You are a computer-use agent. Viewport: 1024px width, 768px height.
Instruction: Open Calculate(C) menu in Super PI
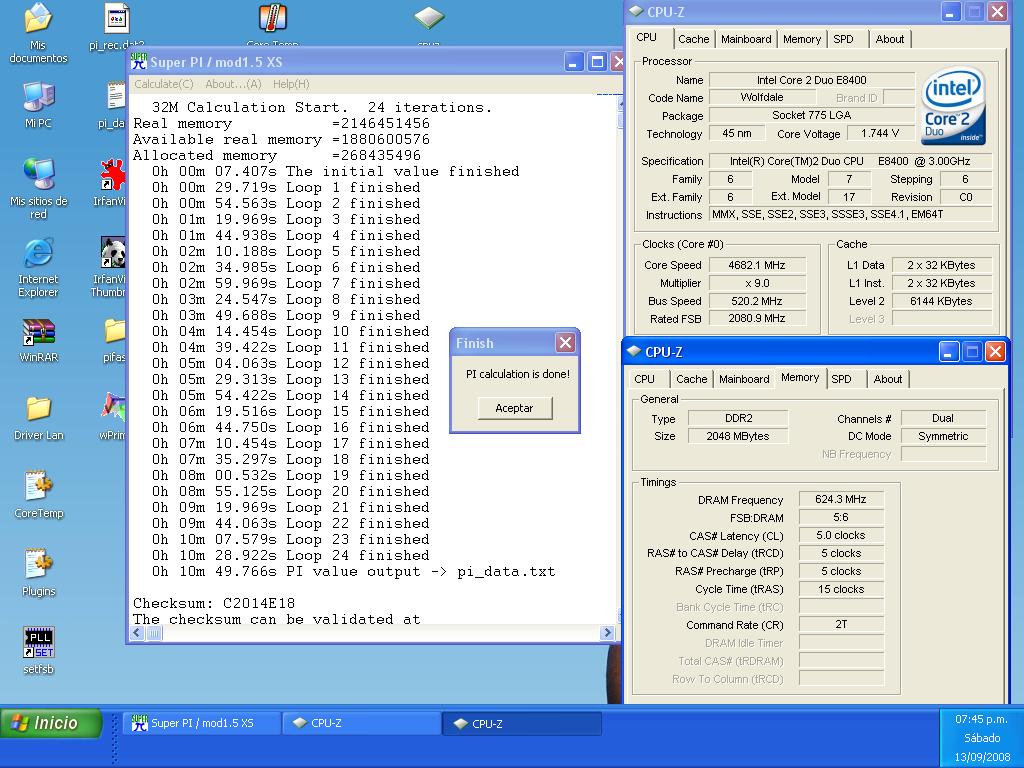click(164, 84)
